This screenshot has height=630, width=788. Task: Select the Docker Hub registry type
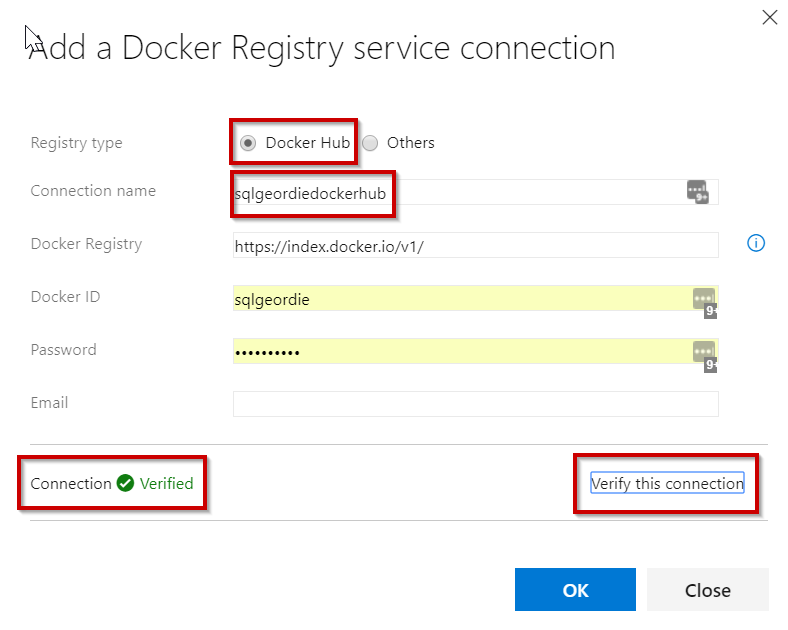248,143
